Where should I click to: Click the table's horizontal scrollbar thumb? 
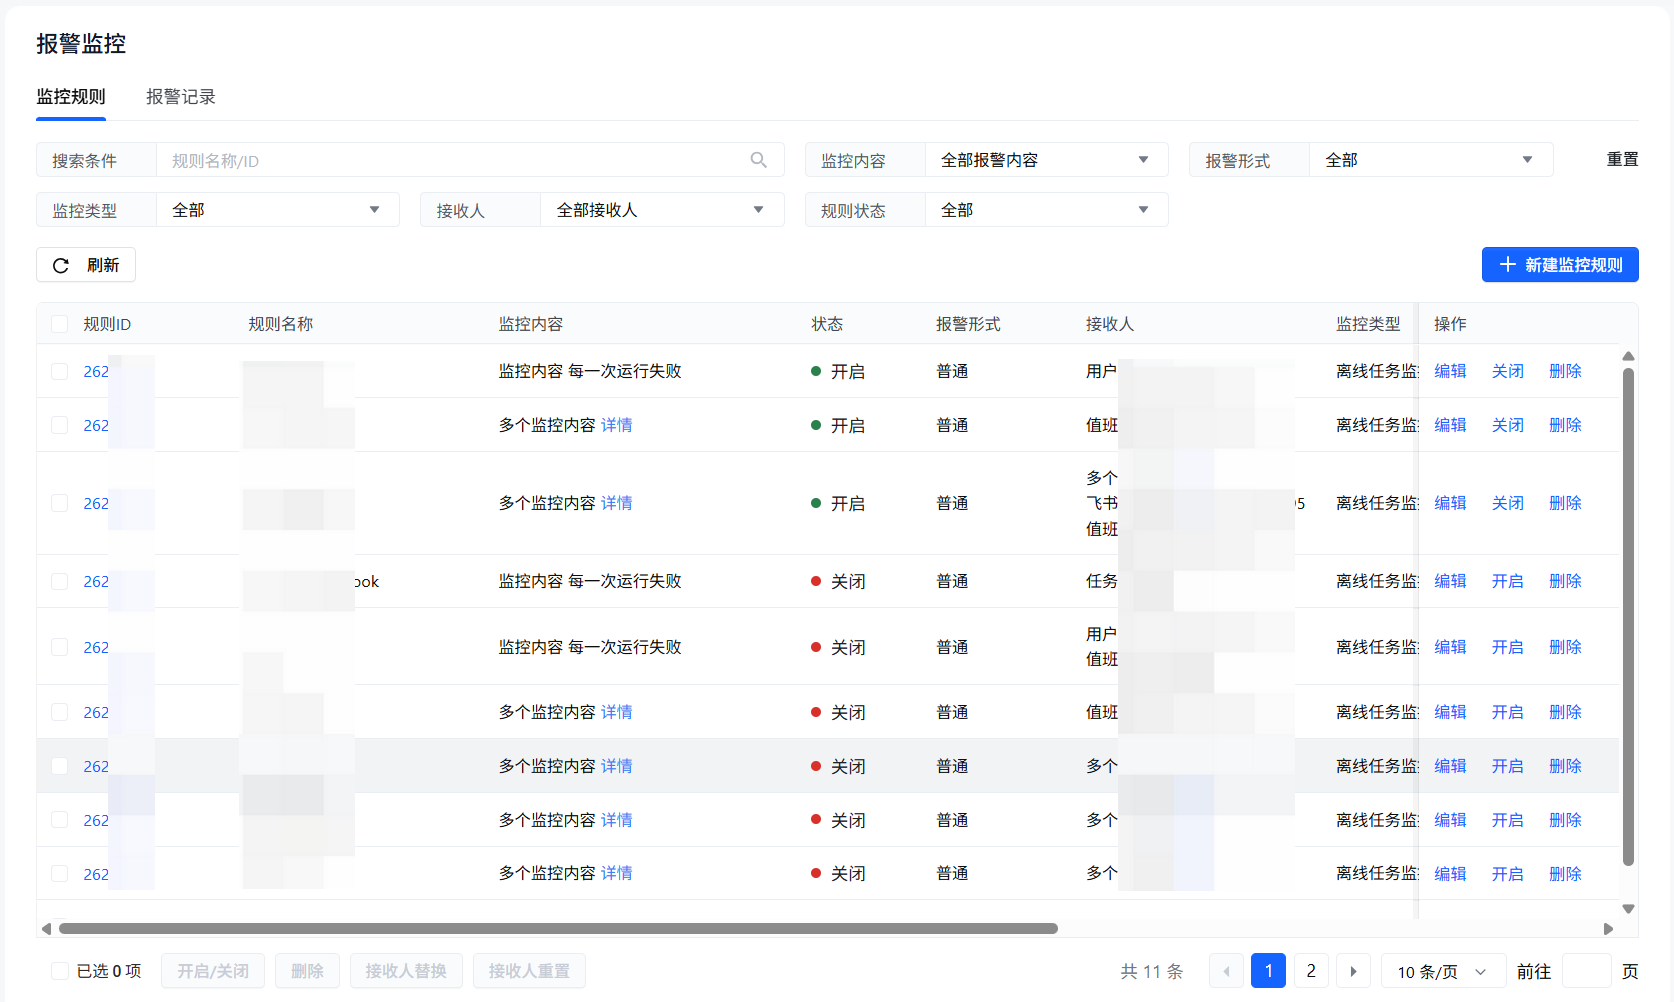558,929
